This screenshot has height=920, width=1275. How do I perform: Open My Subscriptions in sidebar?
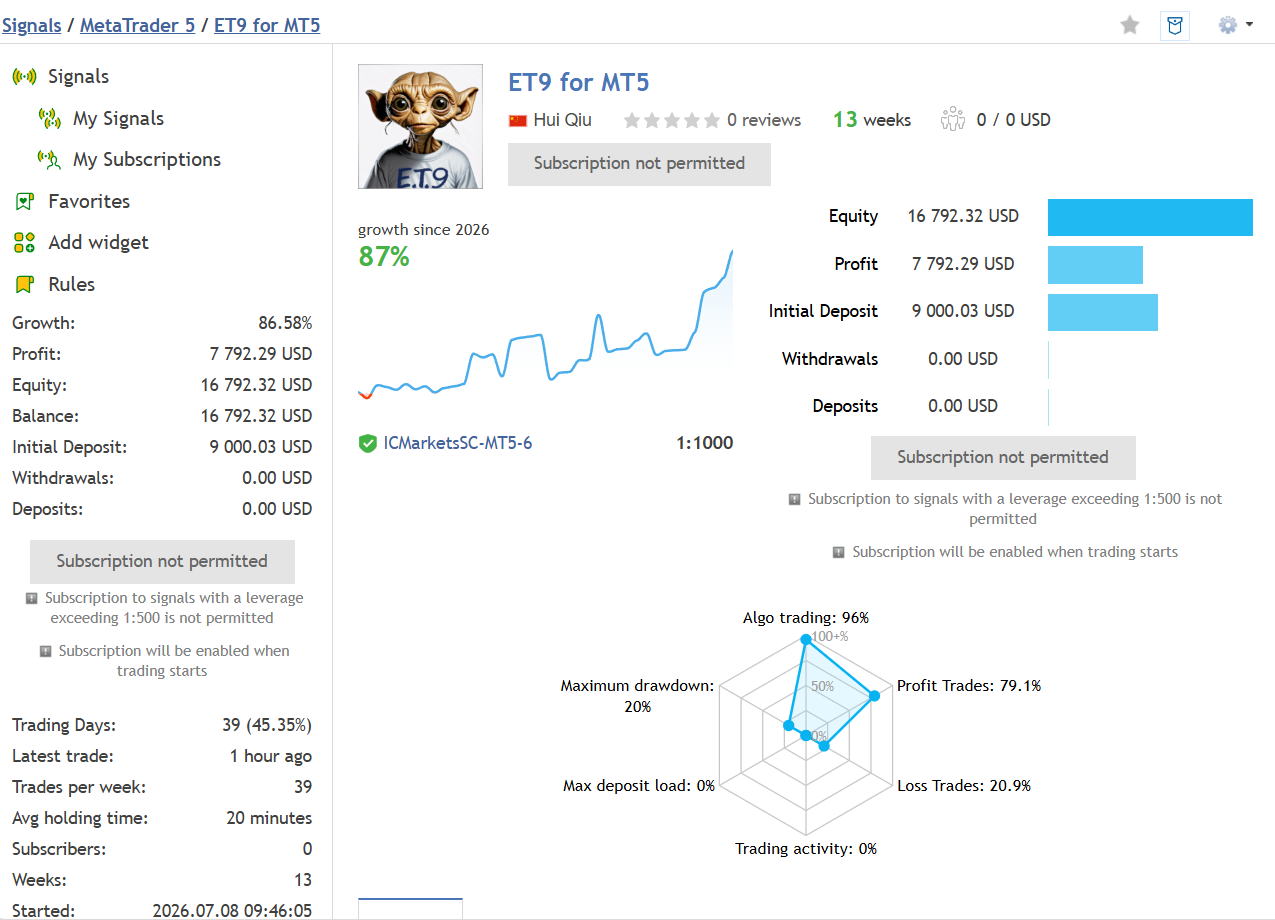point(147,159)
